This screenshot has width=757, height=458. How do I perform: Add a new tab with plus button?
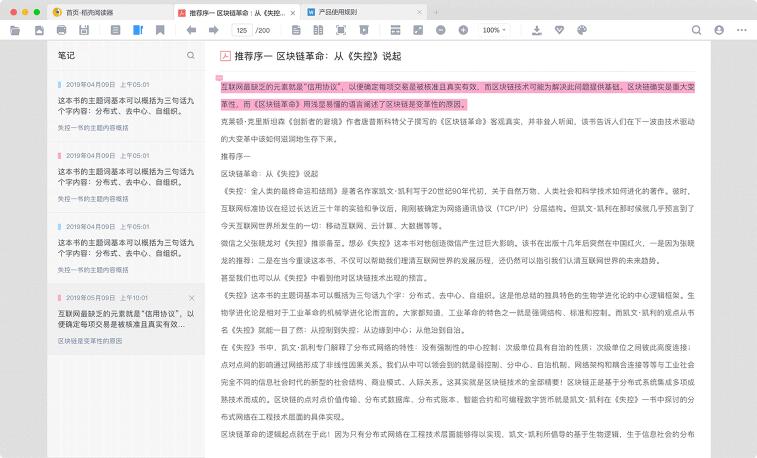point(436,13)
